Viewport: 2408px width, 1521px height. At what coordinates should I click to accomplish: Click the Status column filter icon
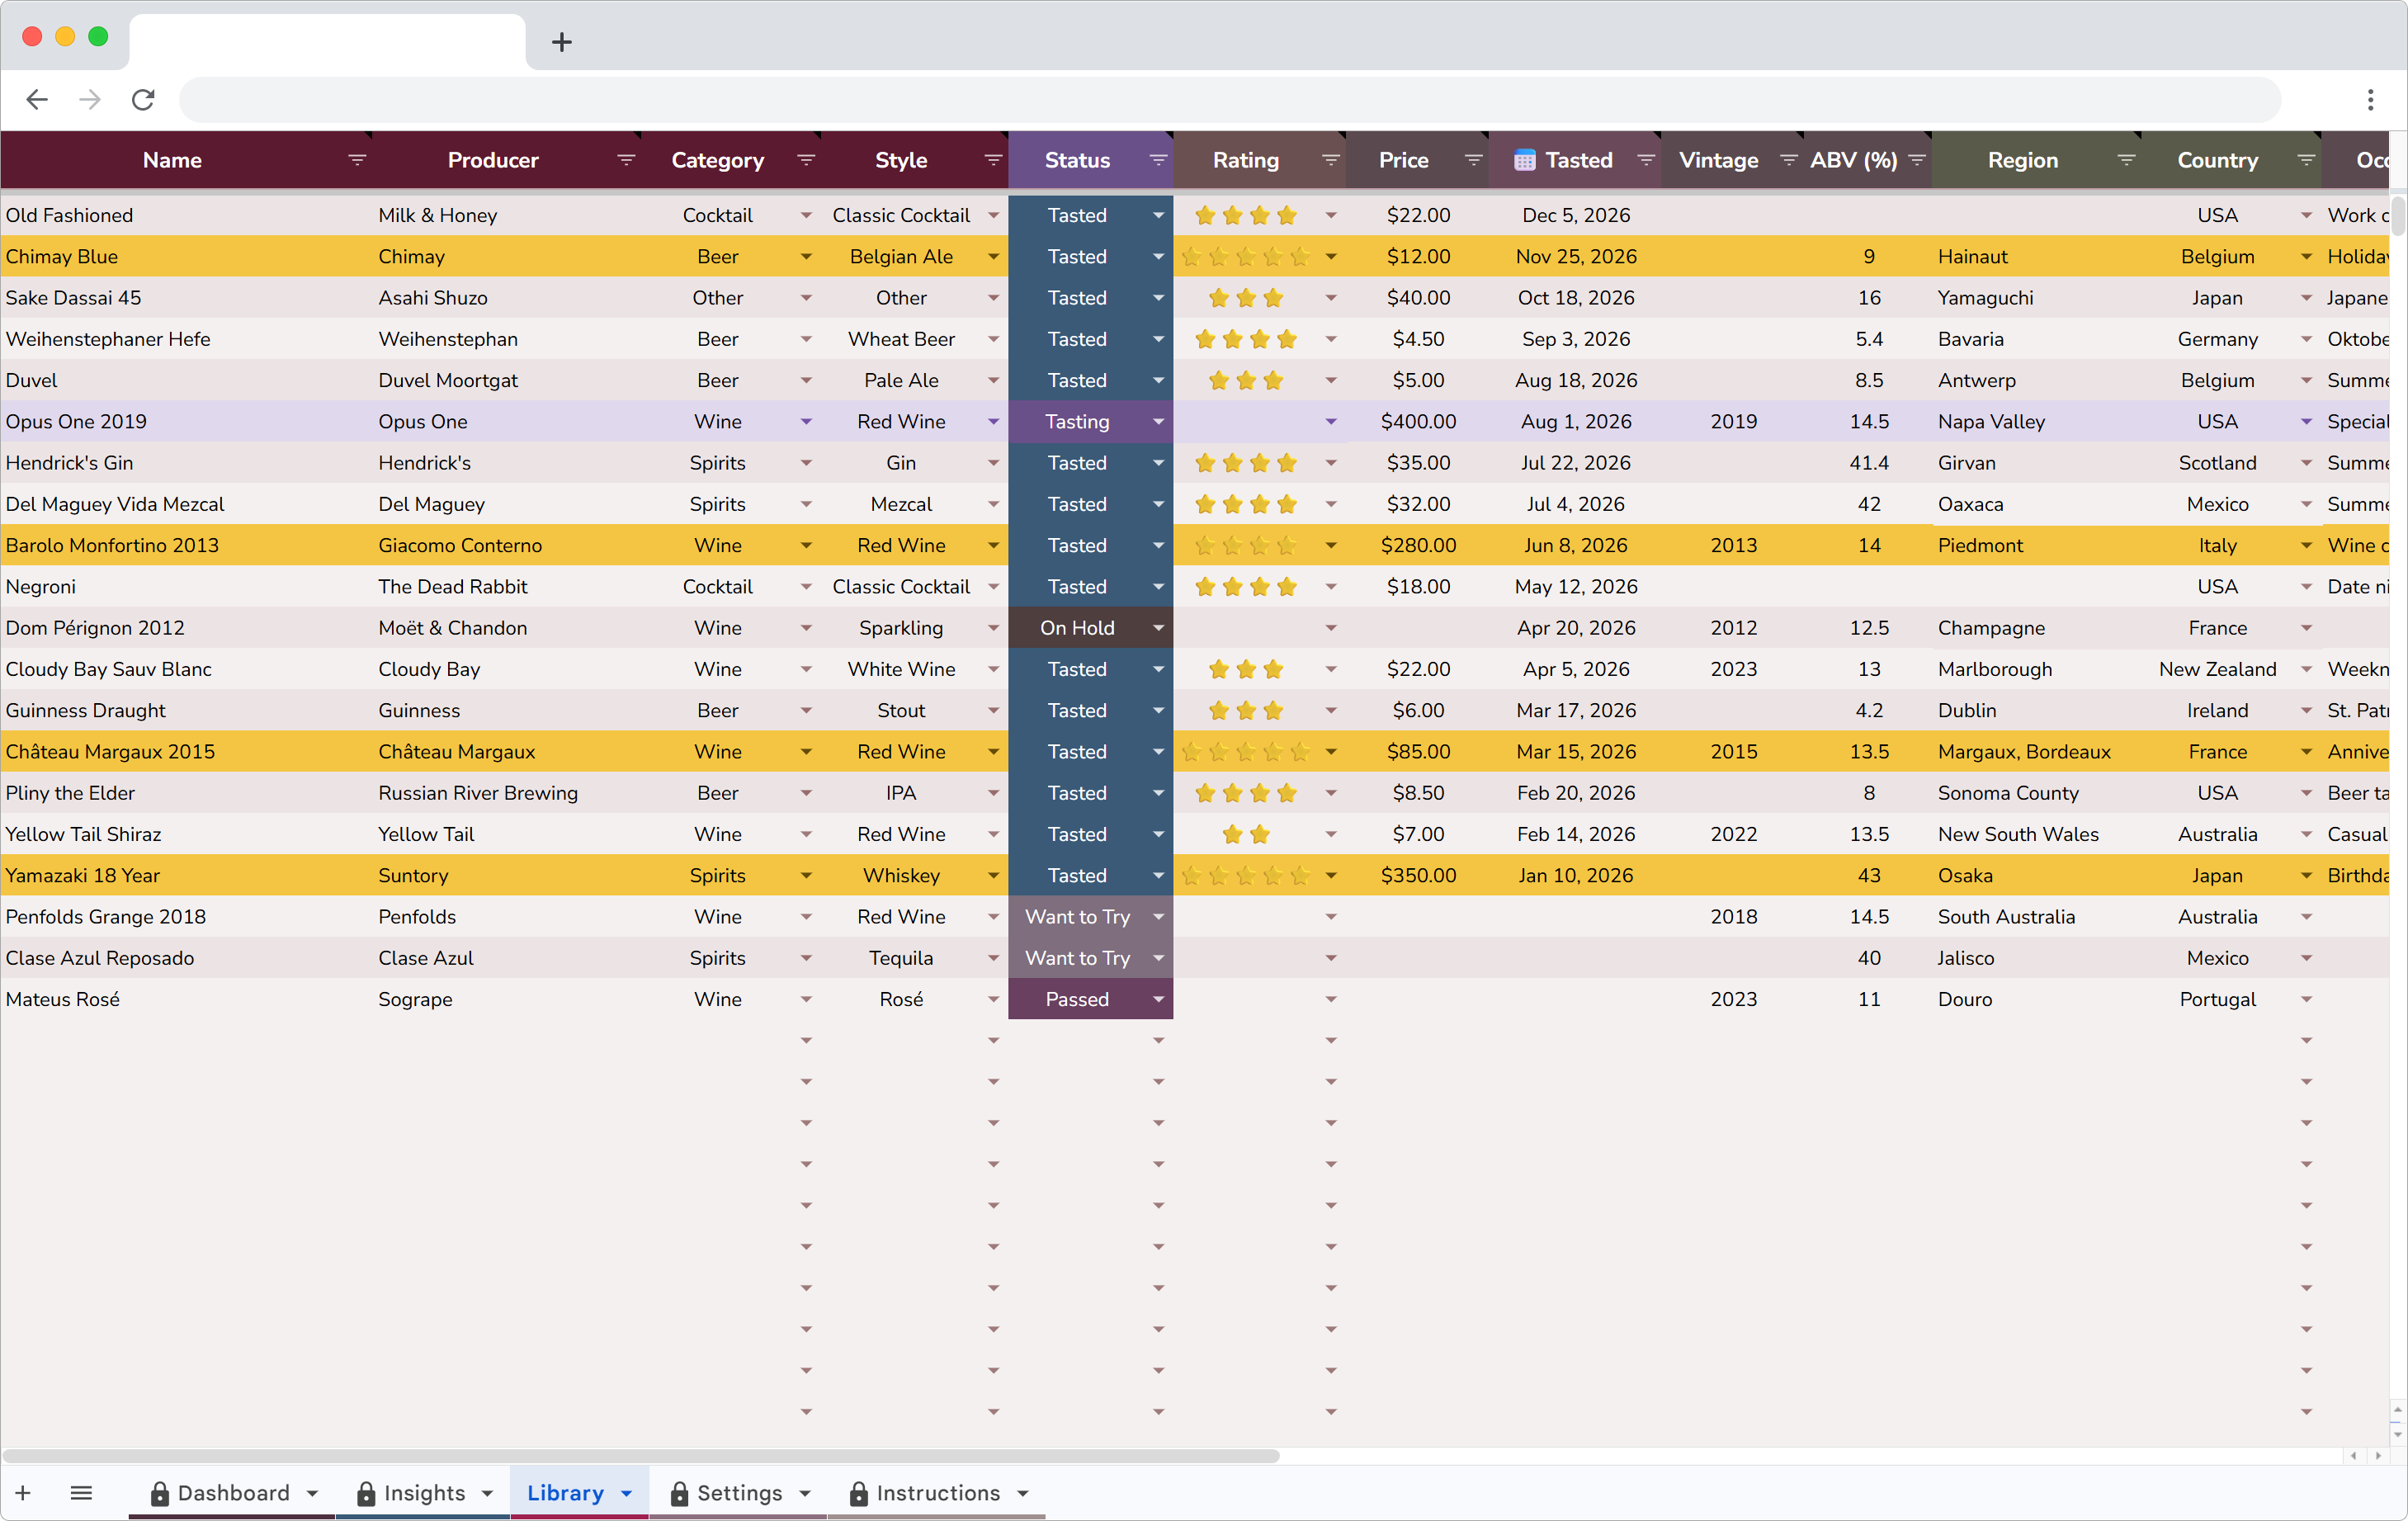(1158, 160)
